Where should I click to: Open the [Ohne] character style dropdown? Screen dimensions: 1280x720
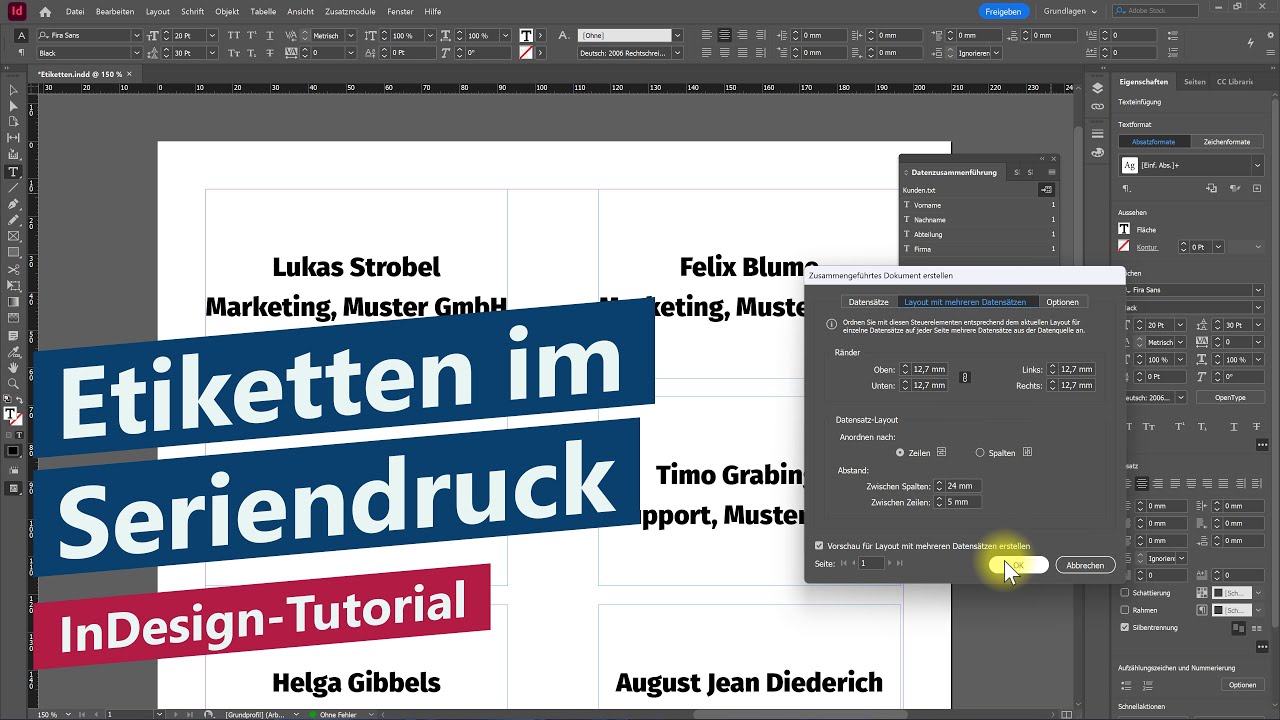(677, 35)
